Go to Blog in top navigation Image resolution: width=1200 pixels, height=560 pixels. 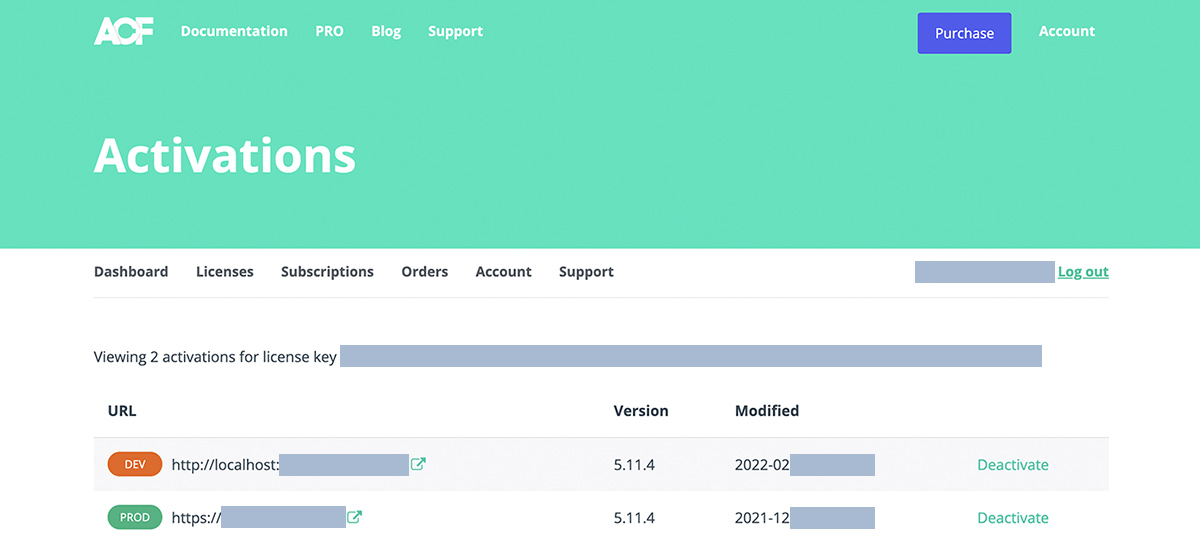click(386, 31)
